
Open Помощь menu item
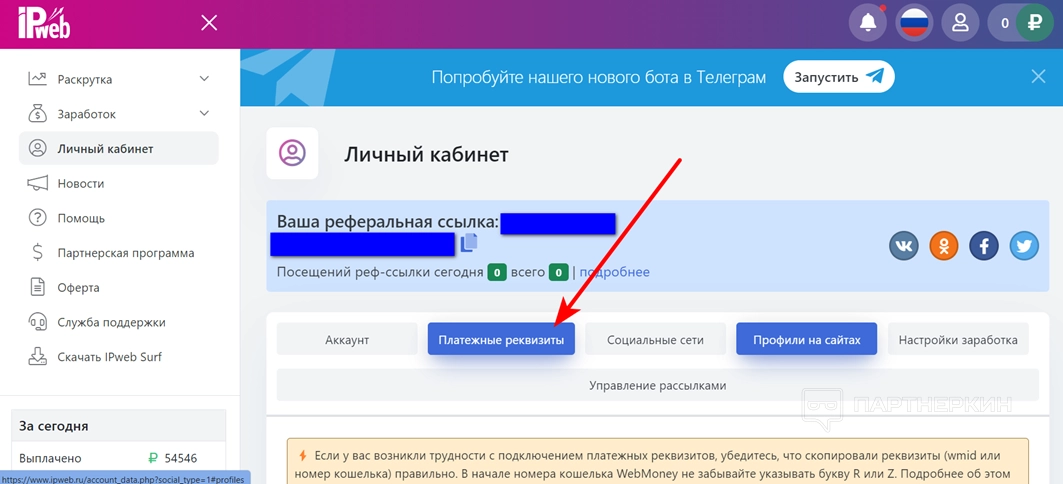(81, 218)
